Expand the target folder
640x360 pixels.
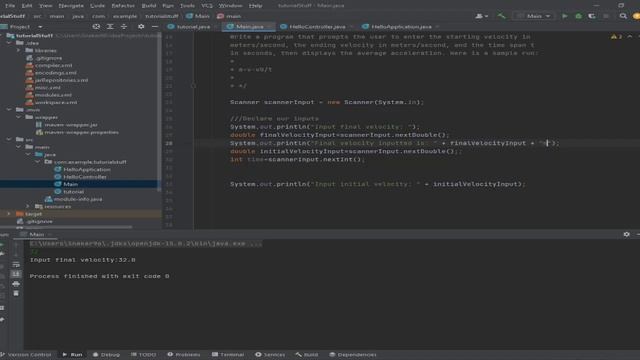tap(9, 214)
